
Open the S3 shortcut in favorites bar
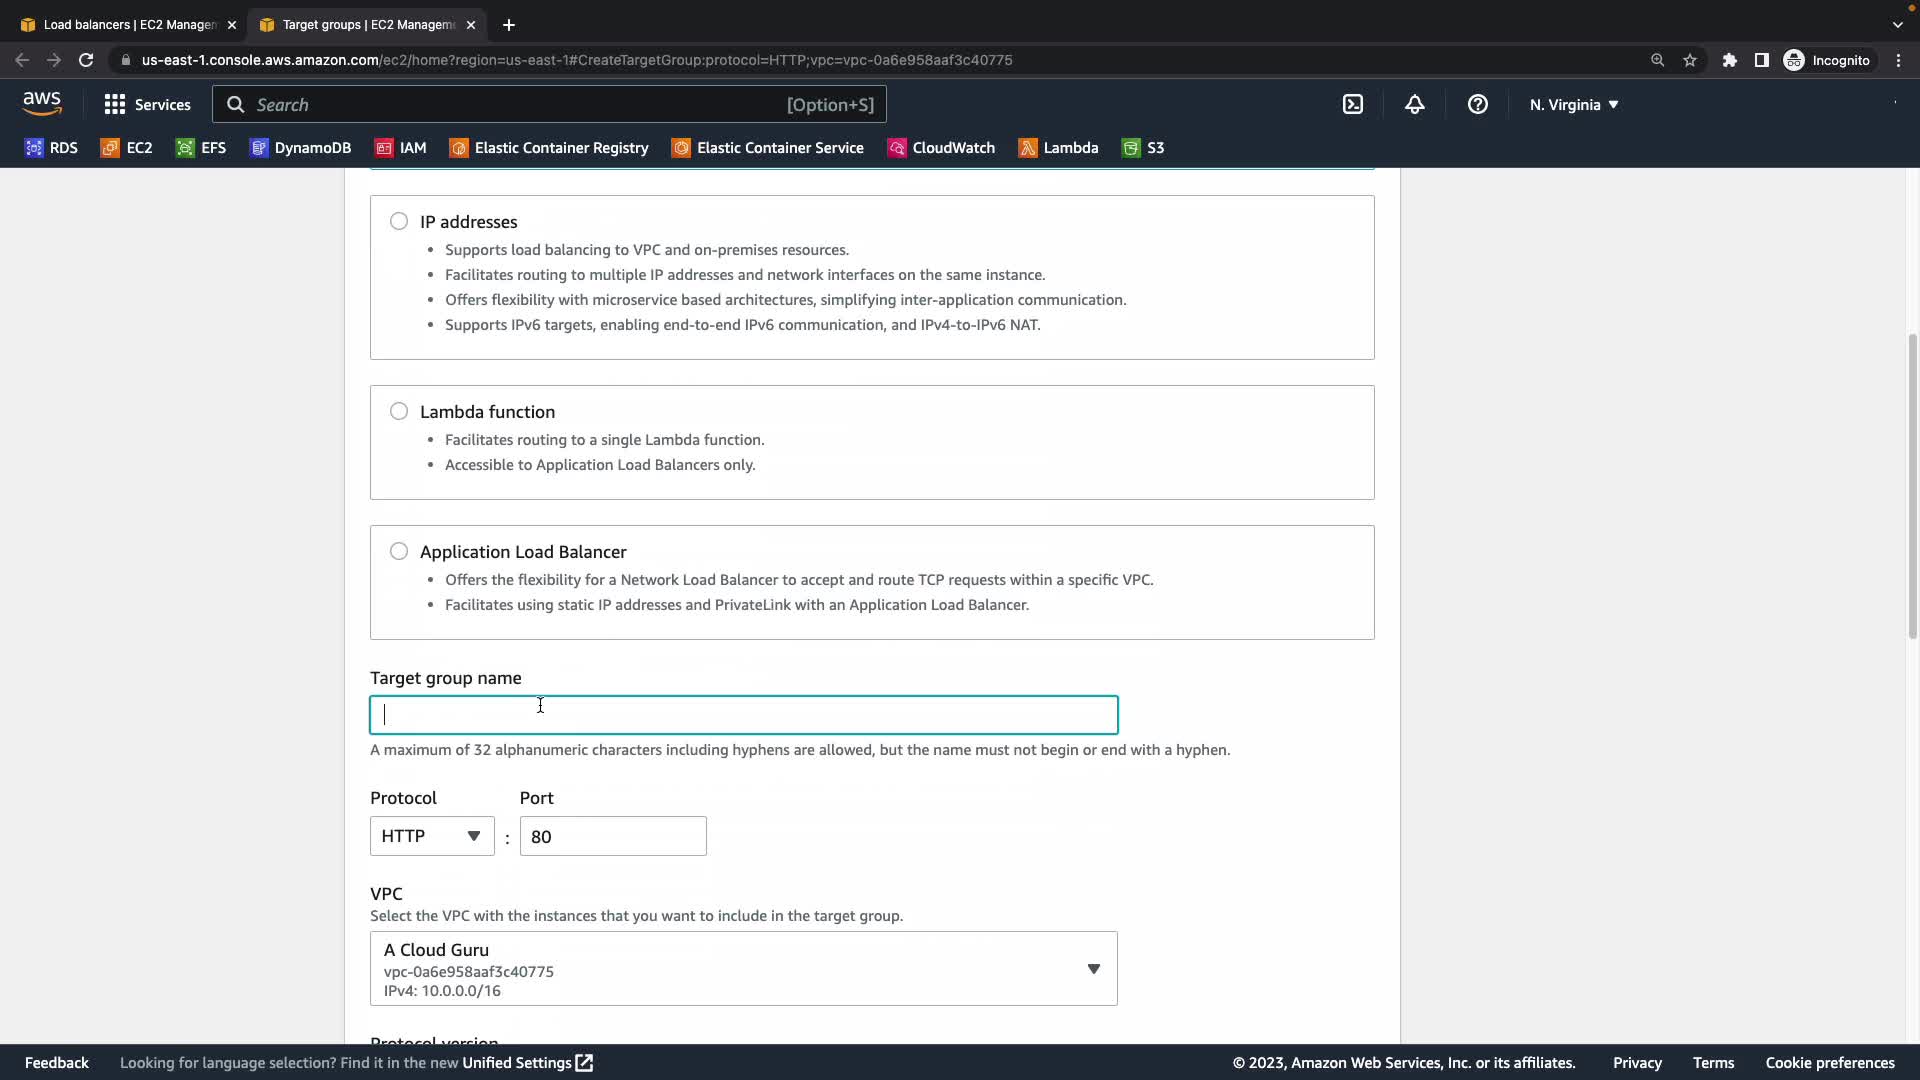pos(1143,148)
